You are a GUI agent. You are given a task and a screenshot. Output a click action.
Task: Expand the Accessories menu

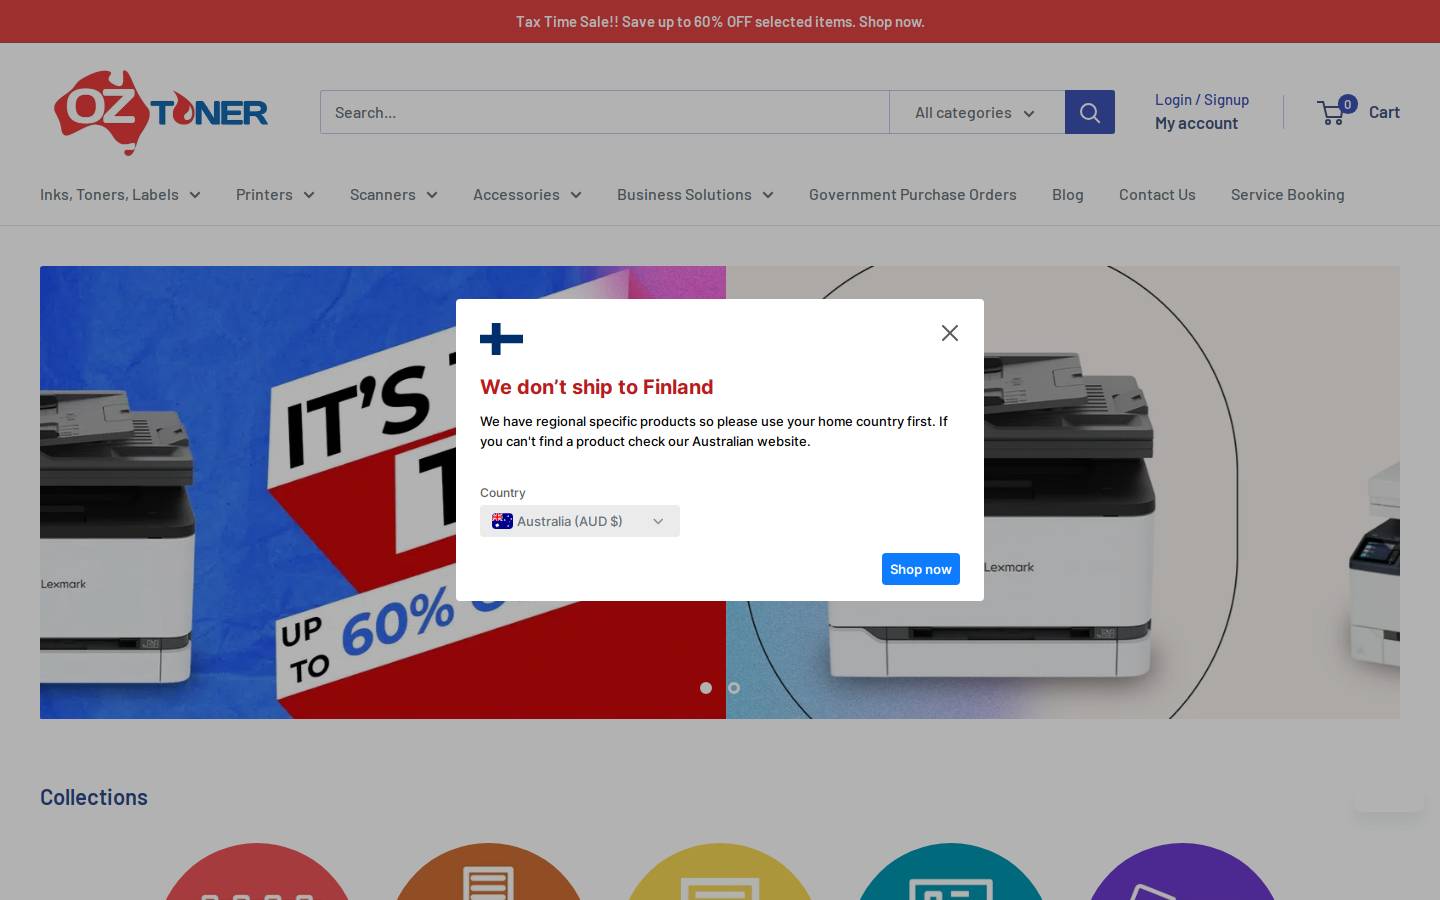coord(527,195)
